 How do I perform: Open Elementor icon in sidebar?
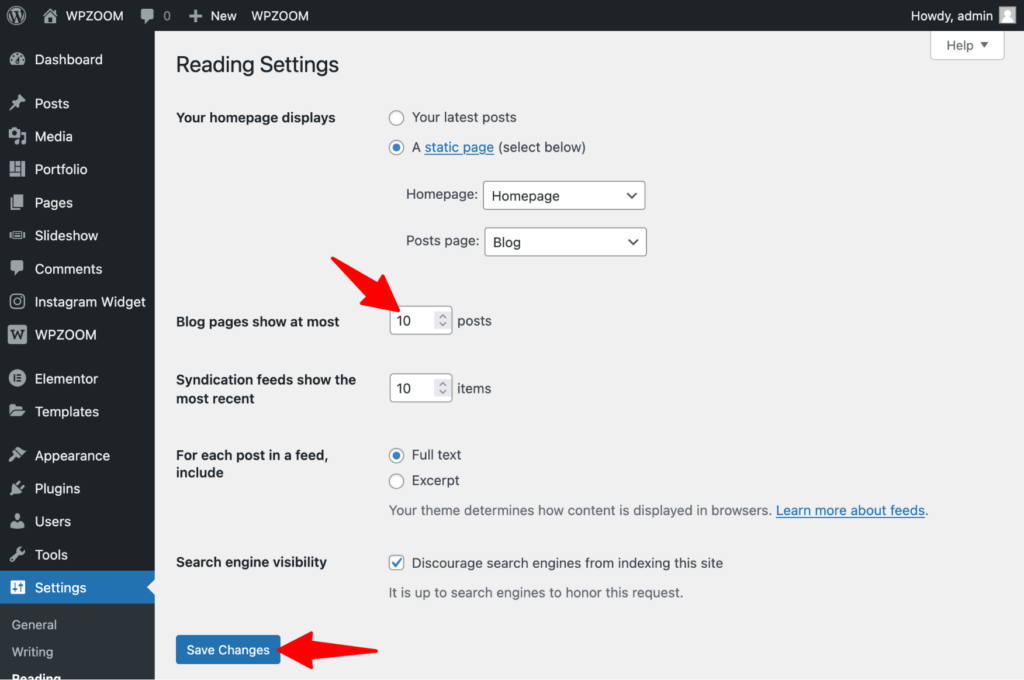pos(17,379)
